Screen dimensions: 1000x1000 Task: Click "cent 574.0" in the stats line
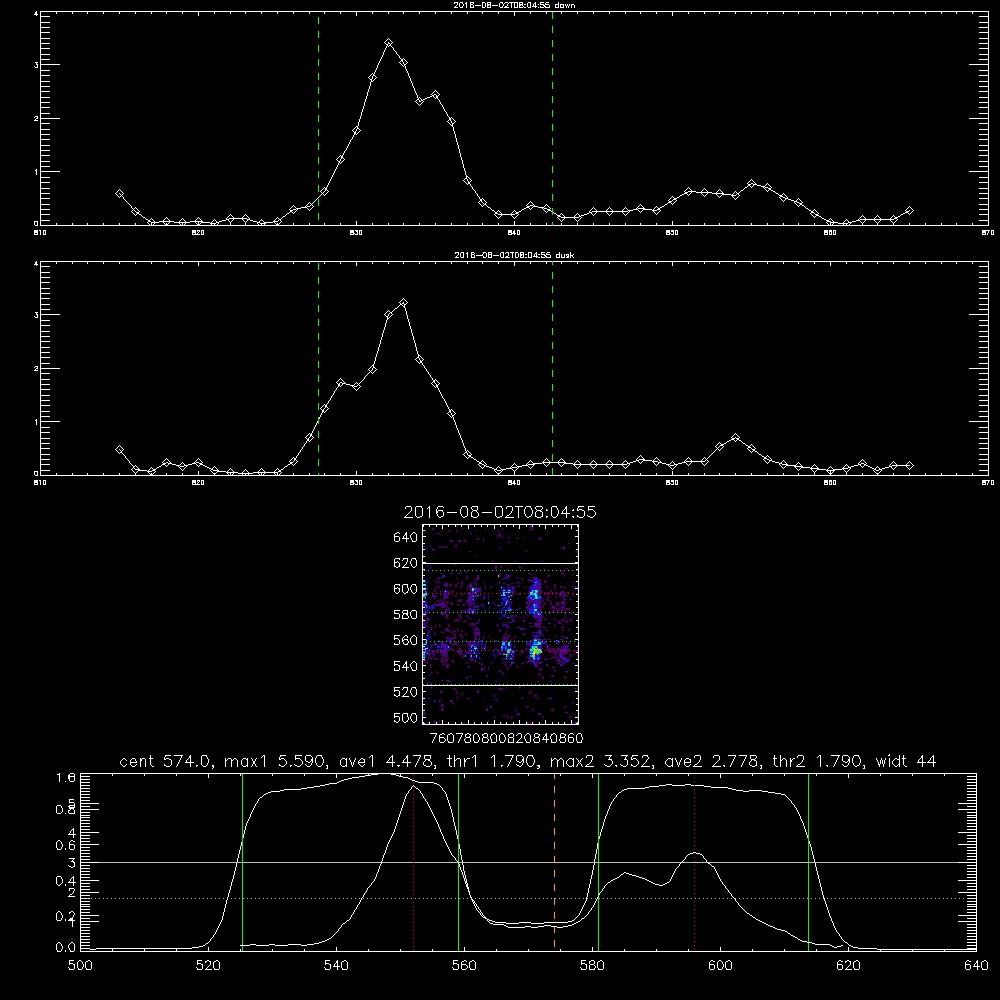click(166, 761)
